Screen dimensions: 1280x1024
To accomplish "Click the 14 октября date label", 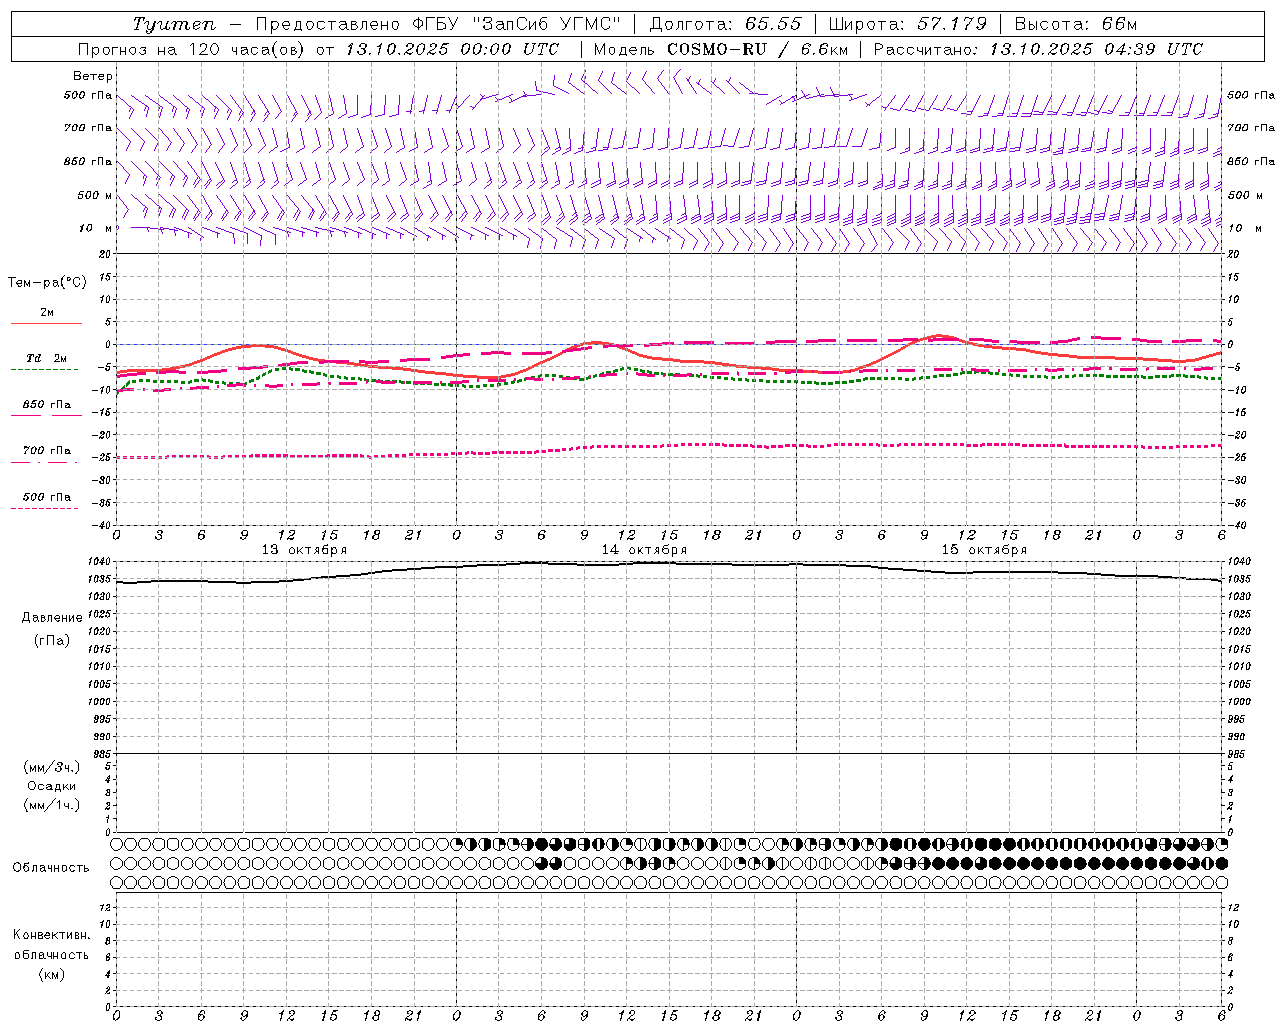I will (x=644, y=550).
